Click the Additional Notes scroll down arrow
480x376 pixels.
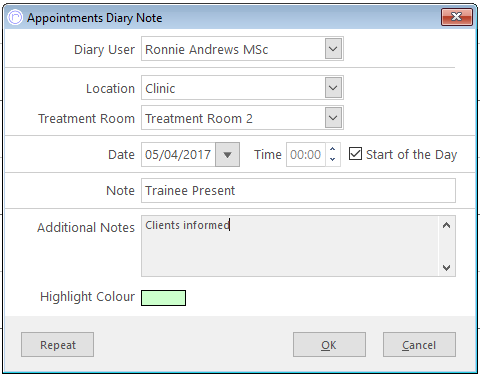click(x=446, y=267)
